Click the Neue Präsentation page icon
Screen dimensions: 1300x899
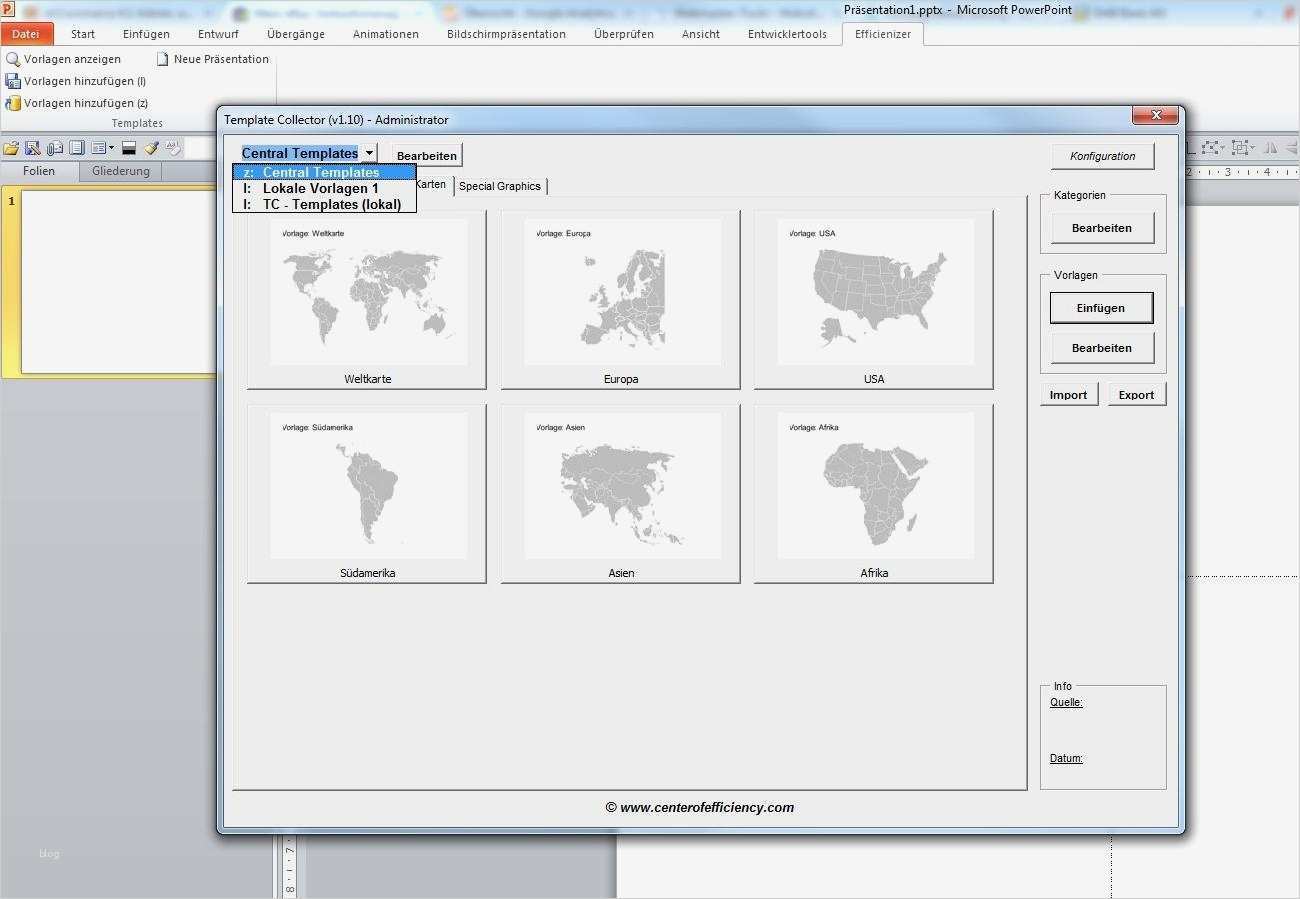click(162, 59)
